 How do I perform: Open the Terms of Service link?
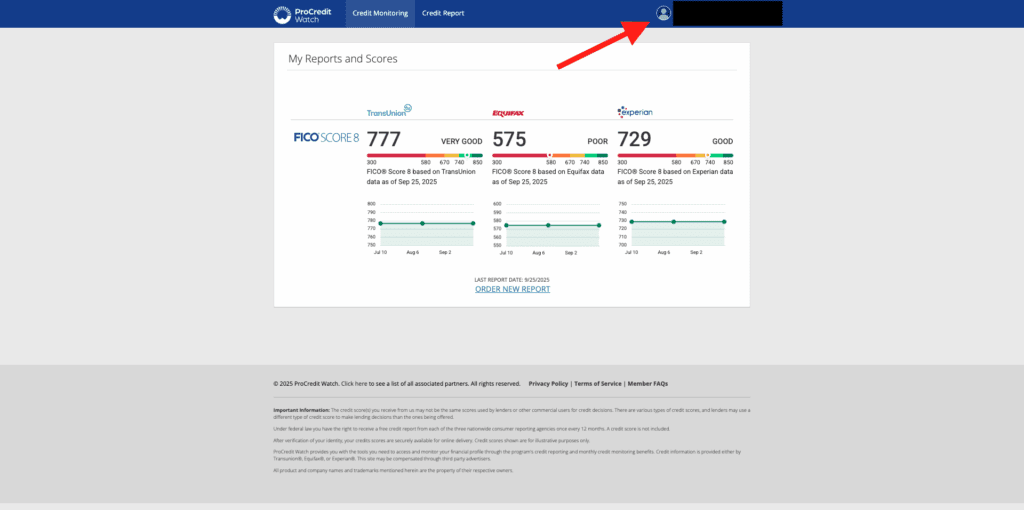(x=597, y=383)
